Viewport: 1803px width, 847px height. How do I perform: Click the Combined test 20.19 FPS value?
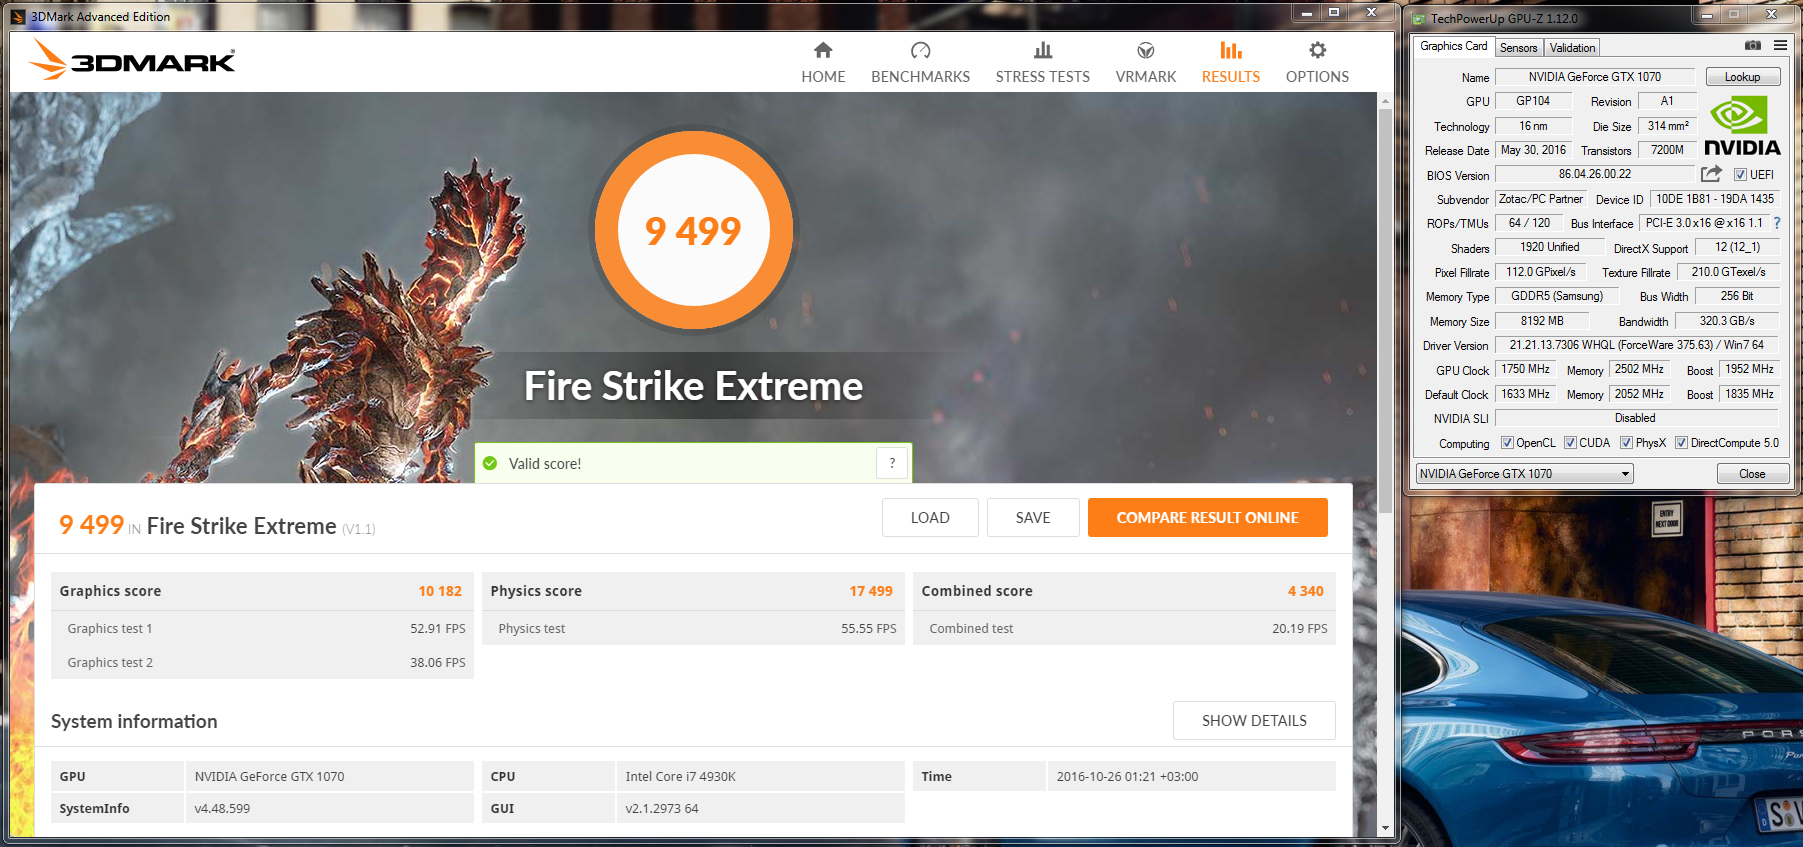pos(1299,628)
